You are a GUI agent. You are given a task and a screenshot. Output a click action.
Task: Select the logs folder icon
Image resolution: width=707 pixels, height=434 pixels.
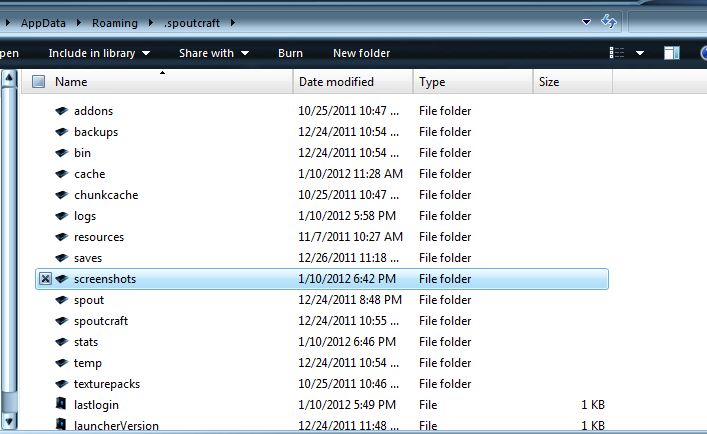click(x=61, y=216)
